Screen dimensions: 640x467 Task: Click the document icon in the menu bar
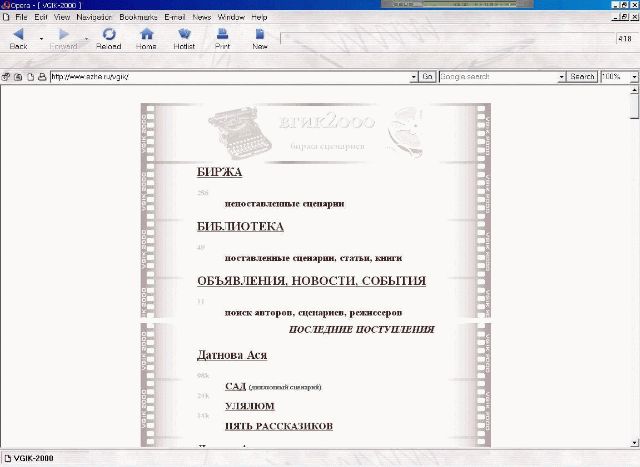(6, 17)
